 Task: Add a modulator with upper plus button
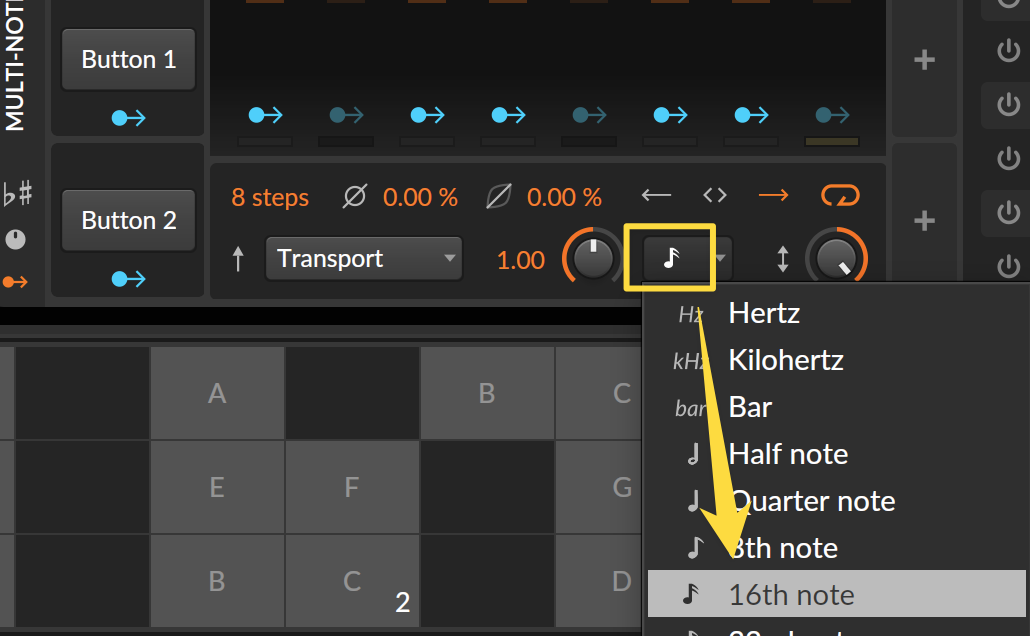924,60
